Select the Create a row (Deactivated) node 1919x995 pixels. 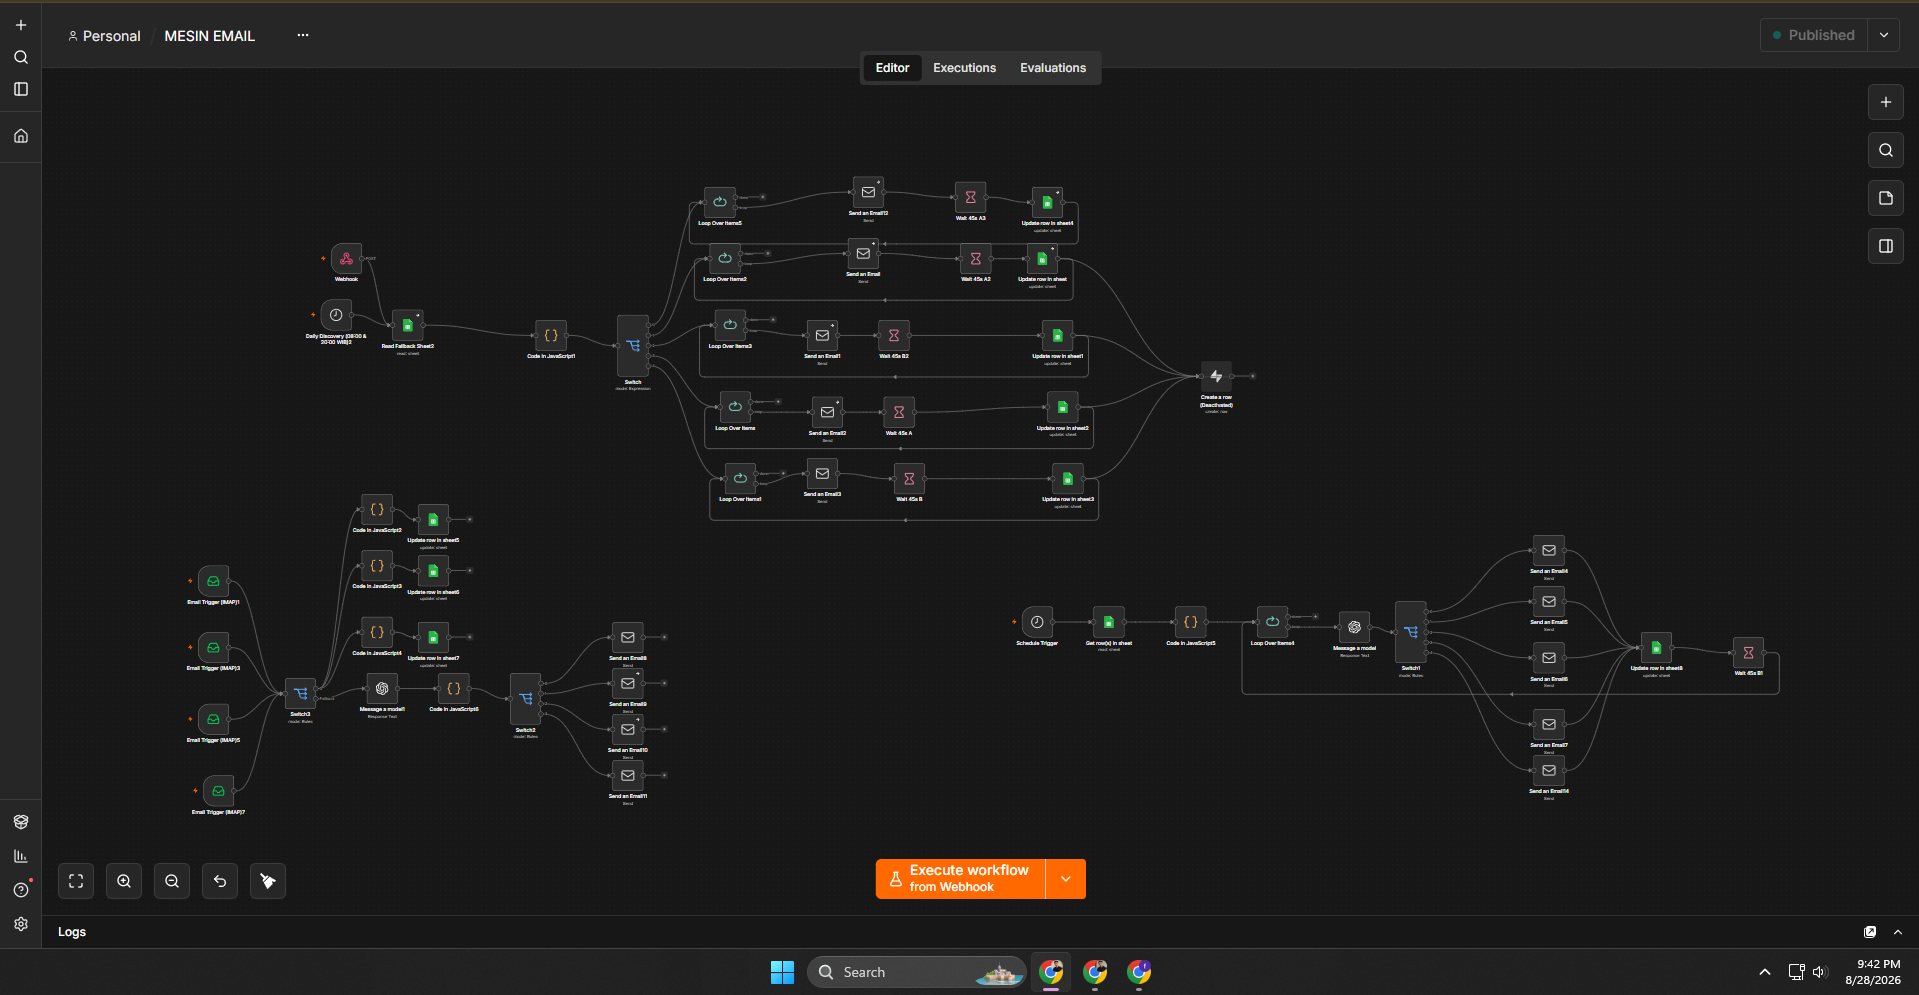(x=1216, y=377)
